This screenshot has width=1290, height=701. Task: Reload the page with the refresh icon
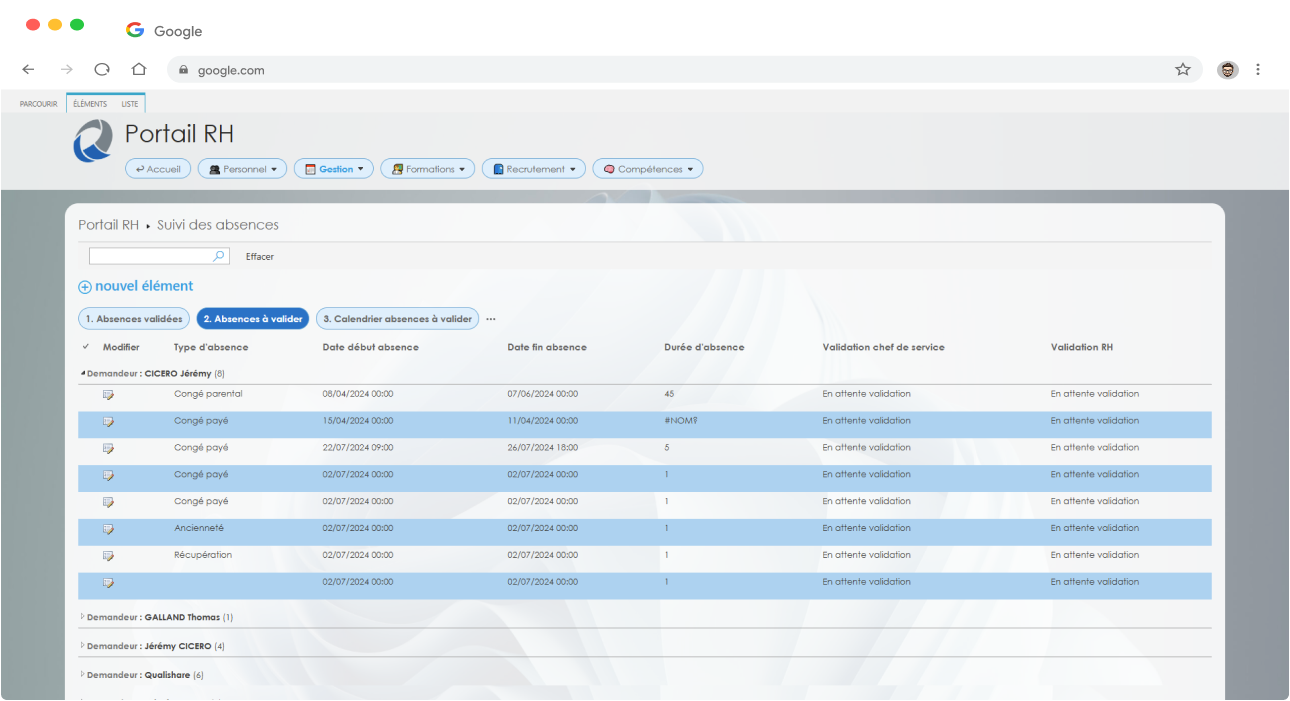(x=102, y=70)
